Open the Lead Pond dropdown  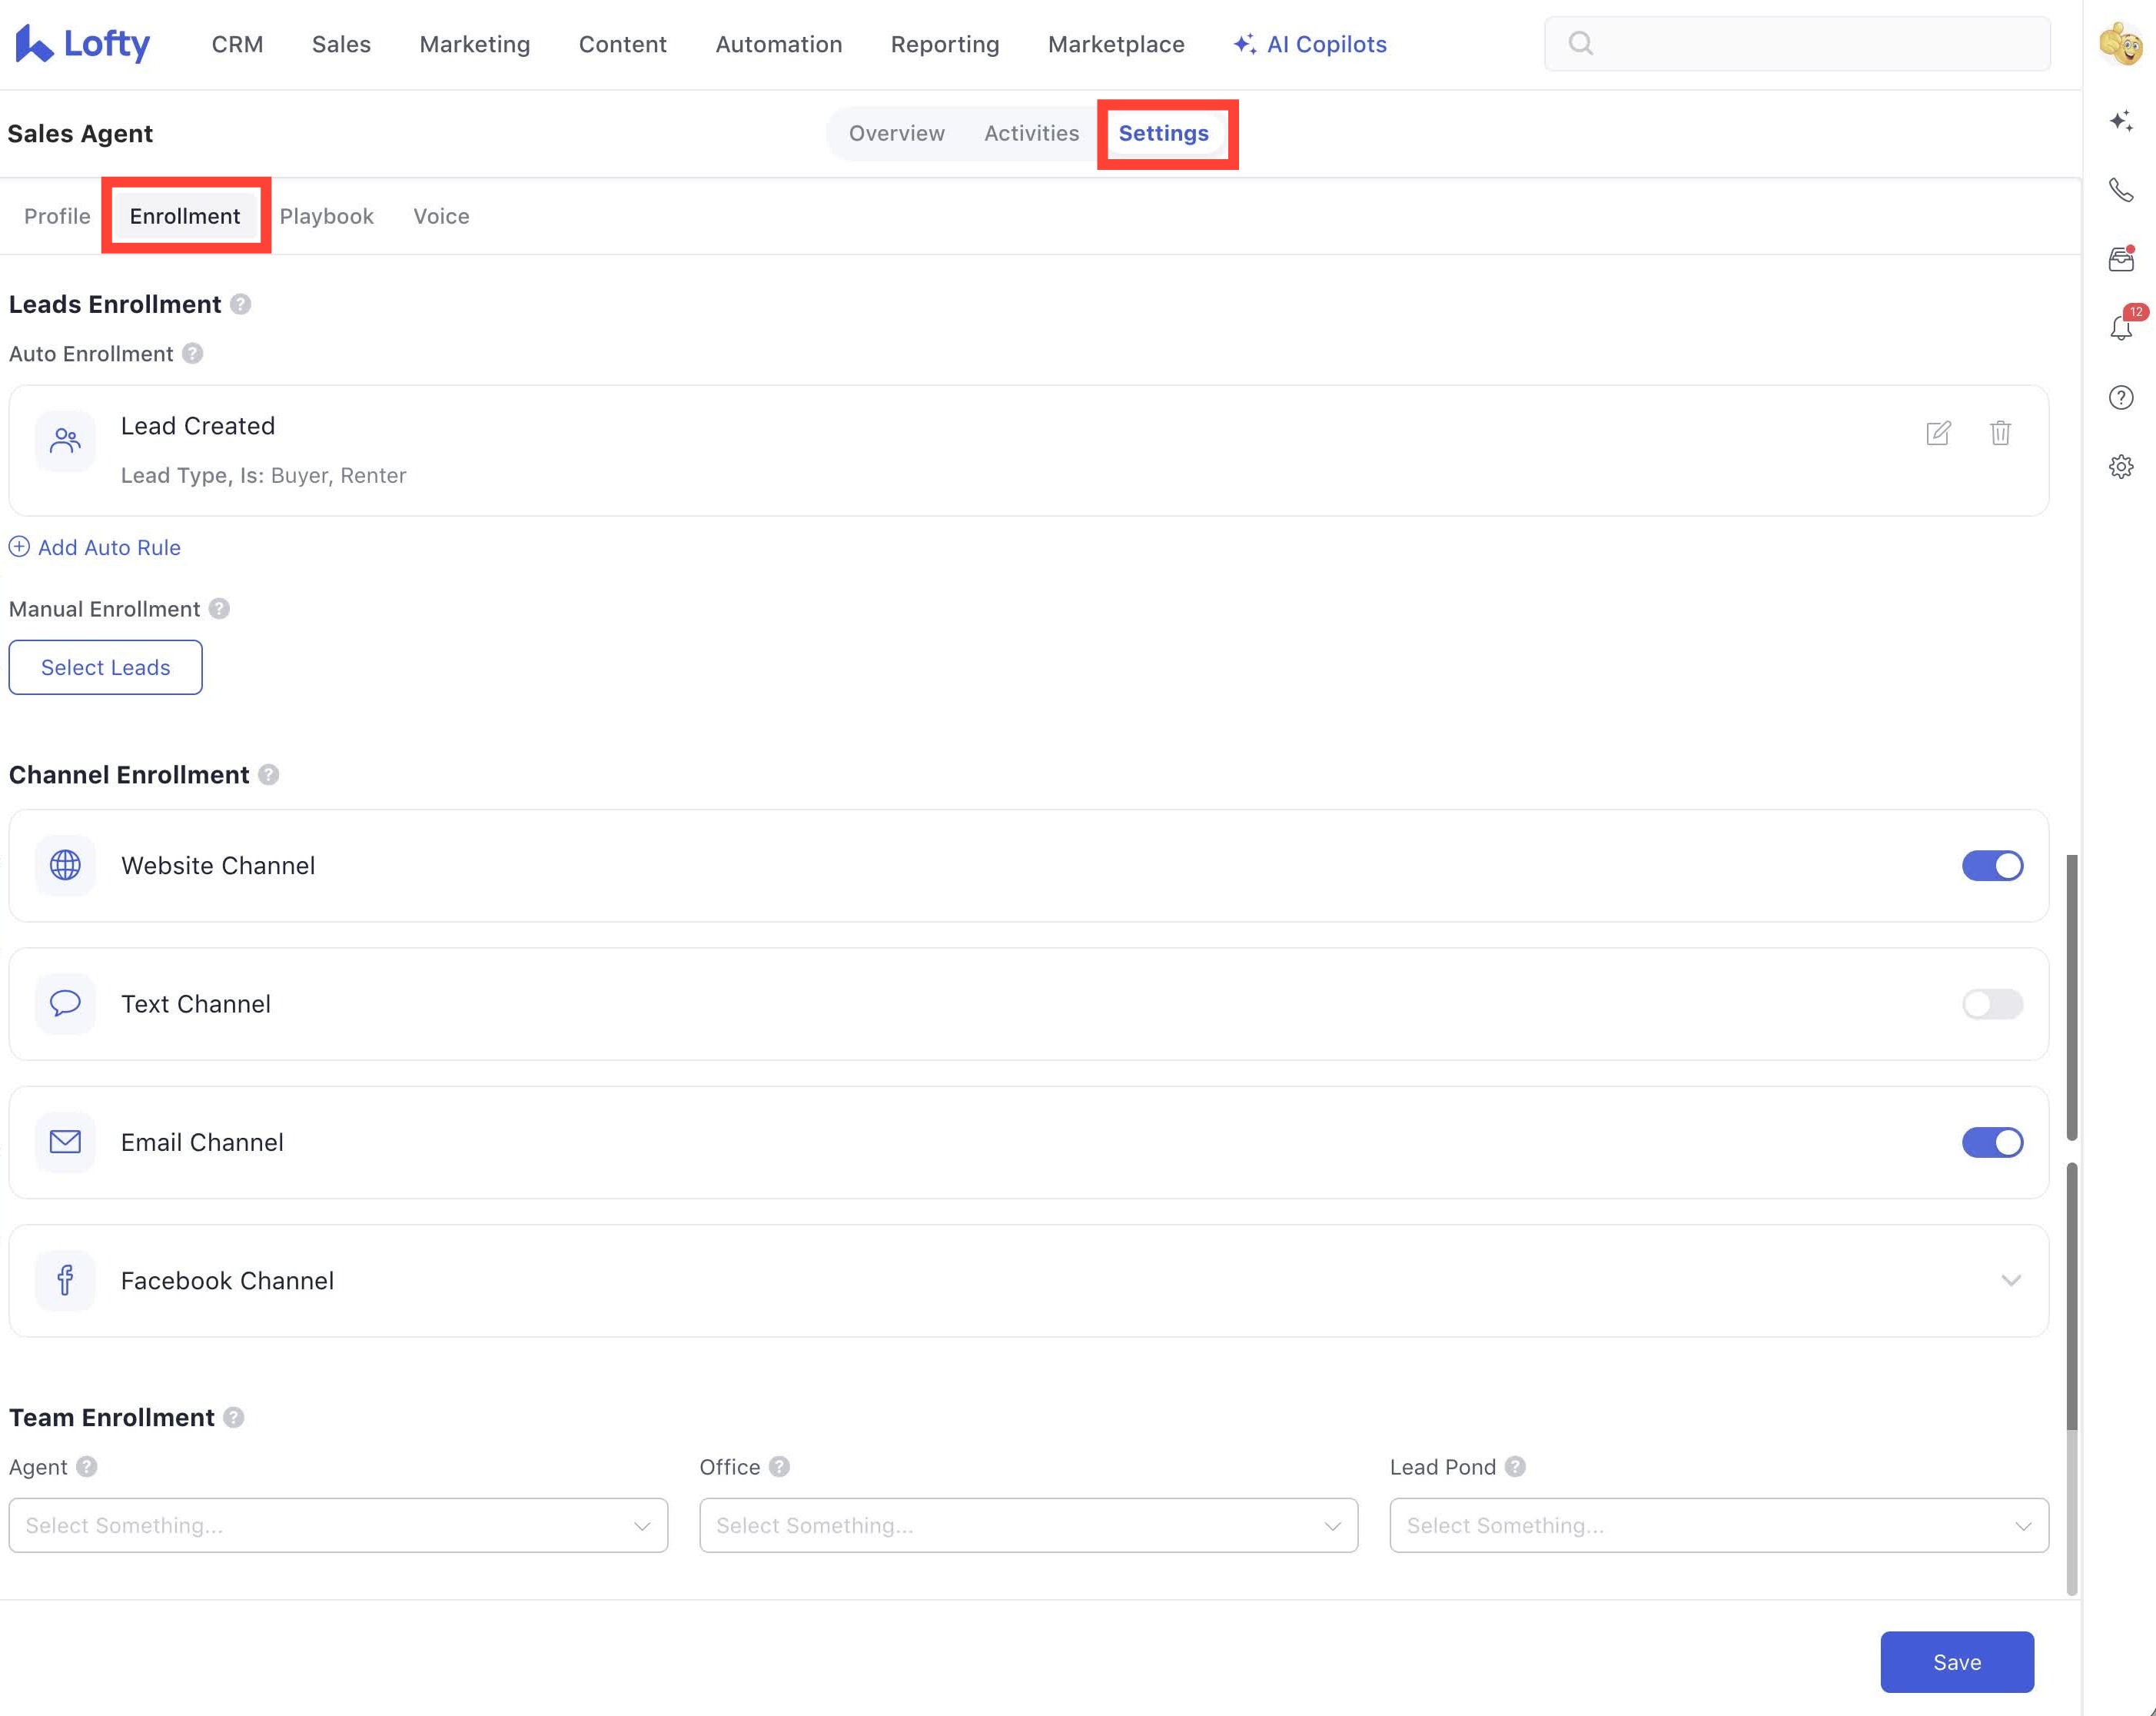[1718, 1525]
